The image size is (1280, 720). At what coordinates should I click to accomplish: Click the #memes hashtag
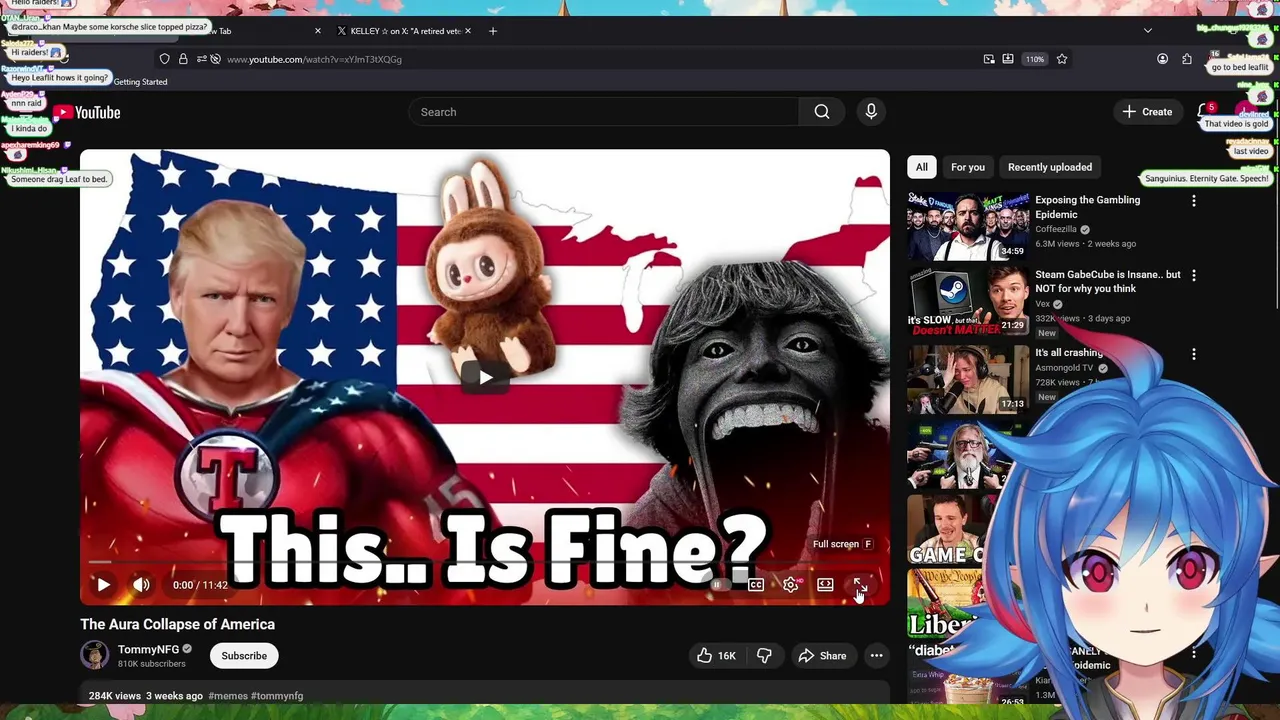click(x=228, y=696)
